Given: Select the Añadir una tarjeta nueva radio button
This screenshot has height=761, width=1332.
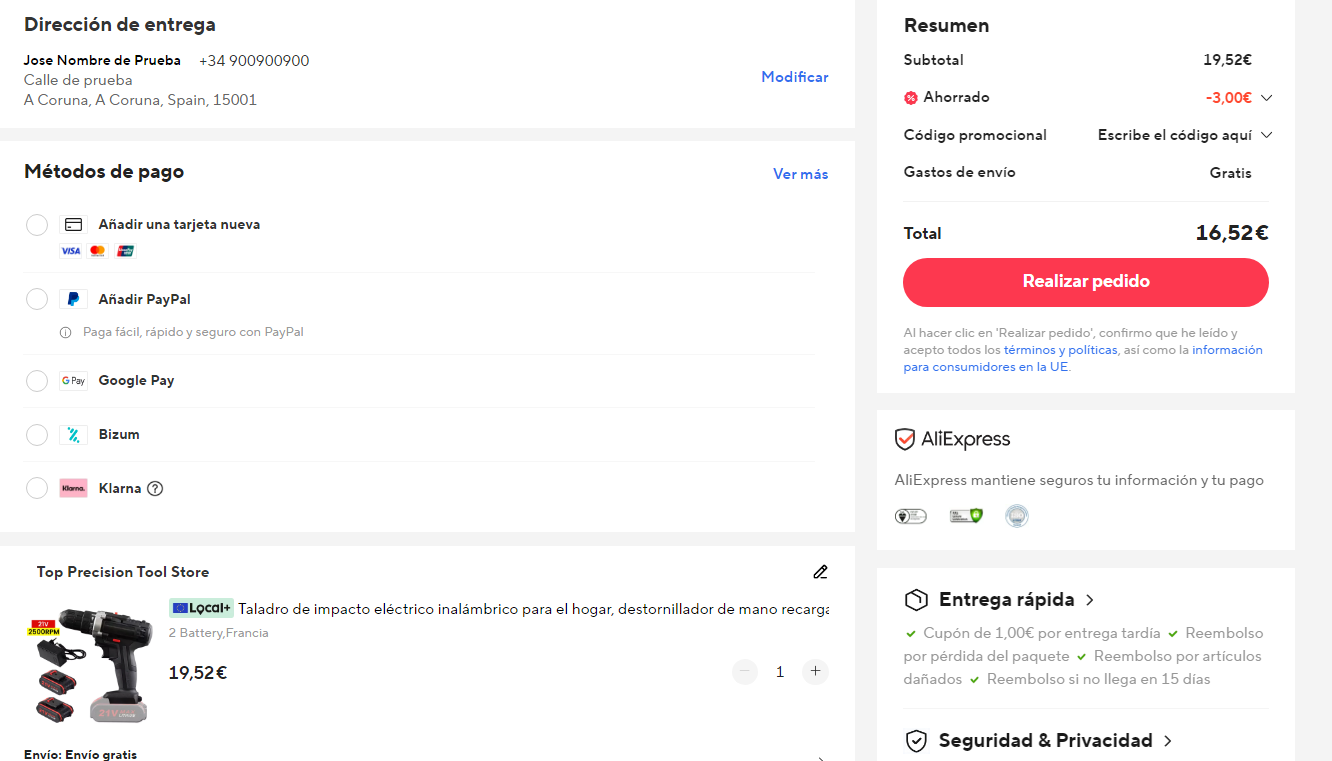Looking at the screenshot, I should pyautogui.click(x=37, y=225).
